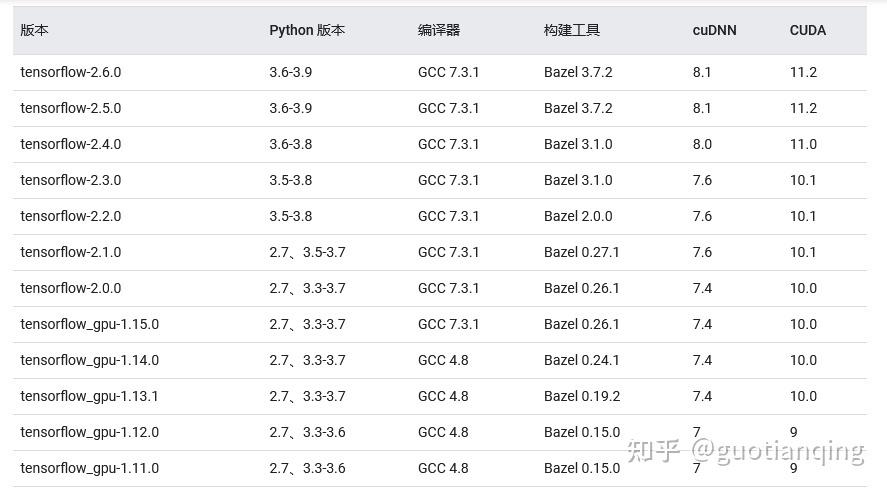
Task: Click the tensorflow-2.4.0 version cell
Action: tap(70, 144)
